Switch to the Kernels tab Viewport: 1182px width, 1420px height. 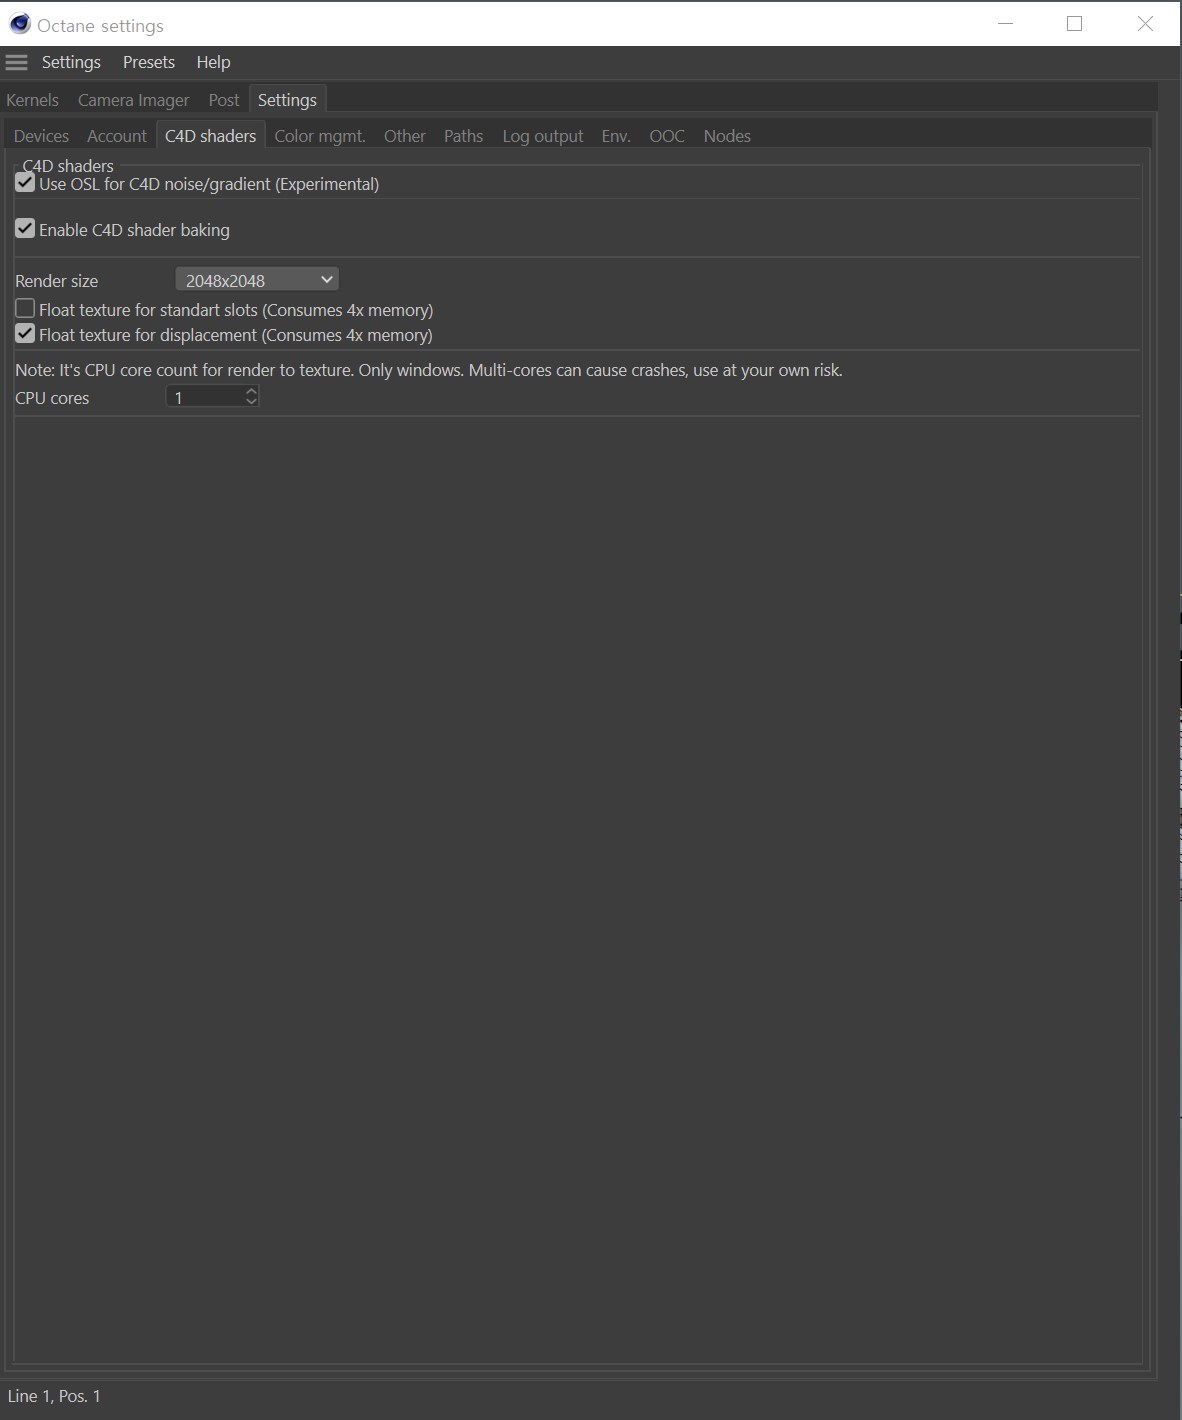point(32,100)
